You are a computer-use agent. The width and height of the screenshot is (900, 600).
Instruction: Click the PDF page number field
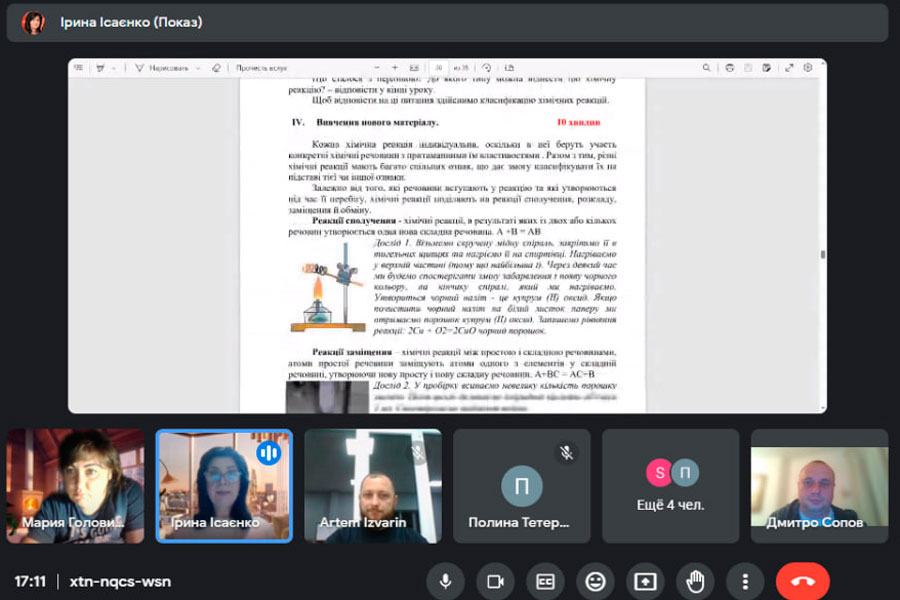(439, 68)
